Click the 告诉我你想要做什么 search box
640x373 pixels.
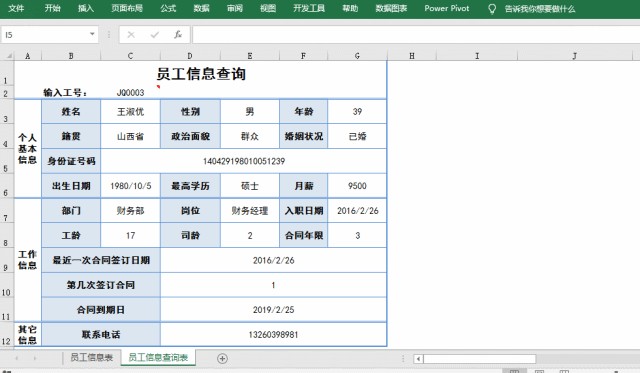pos(540,9)
